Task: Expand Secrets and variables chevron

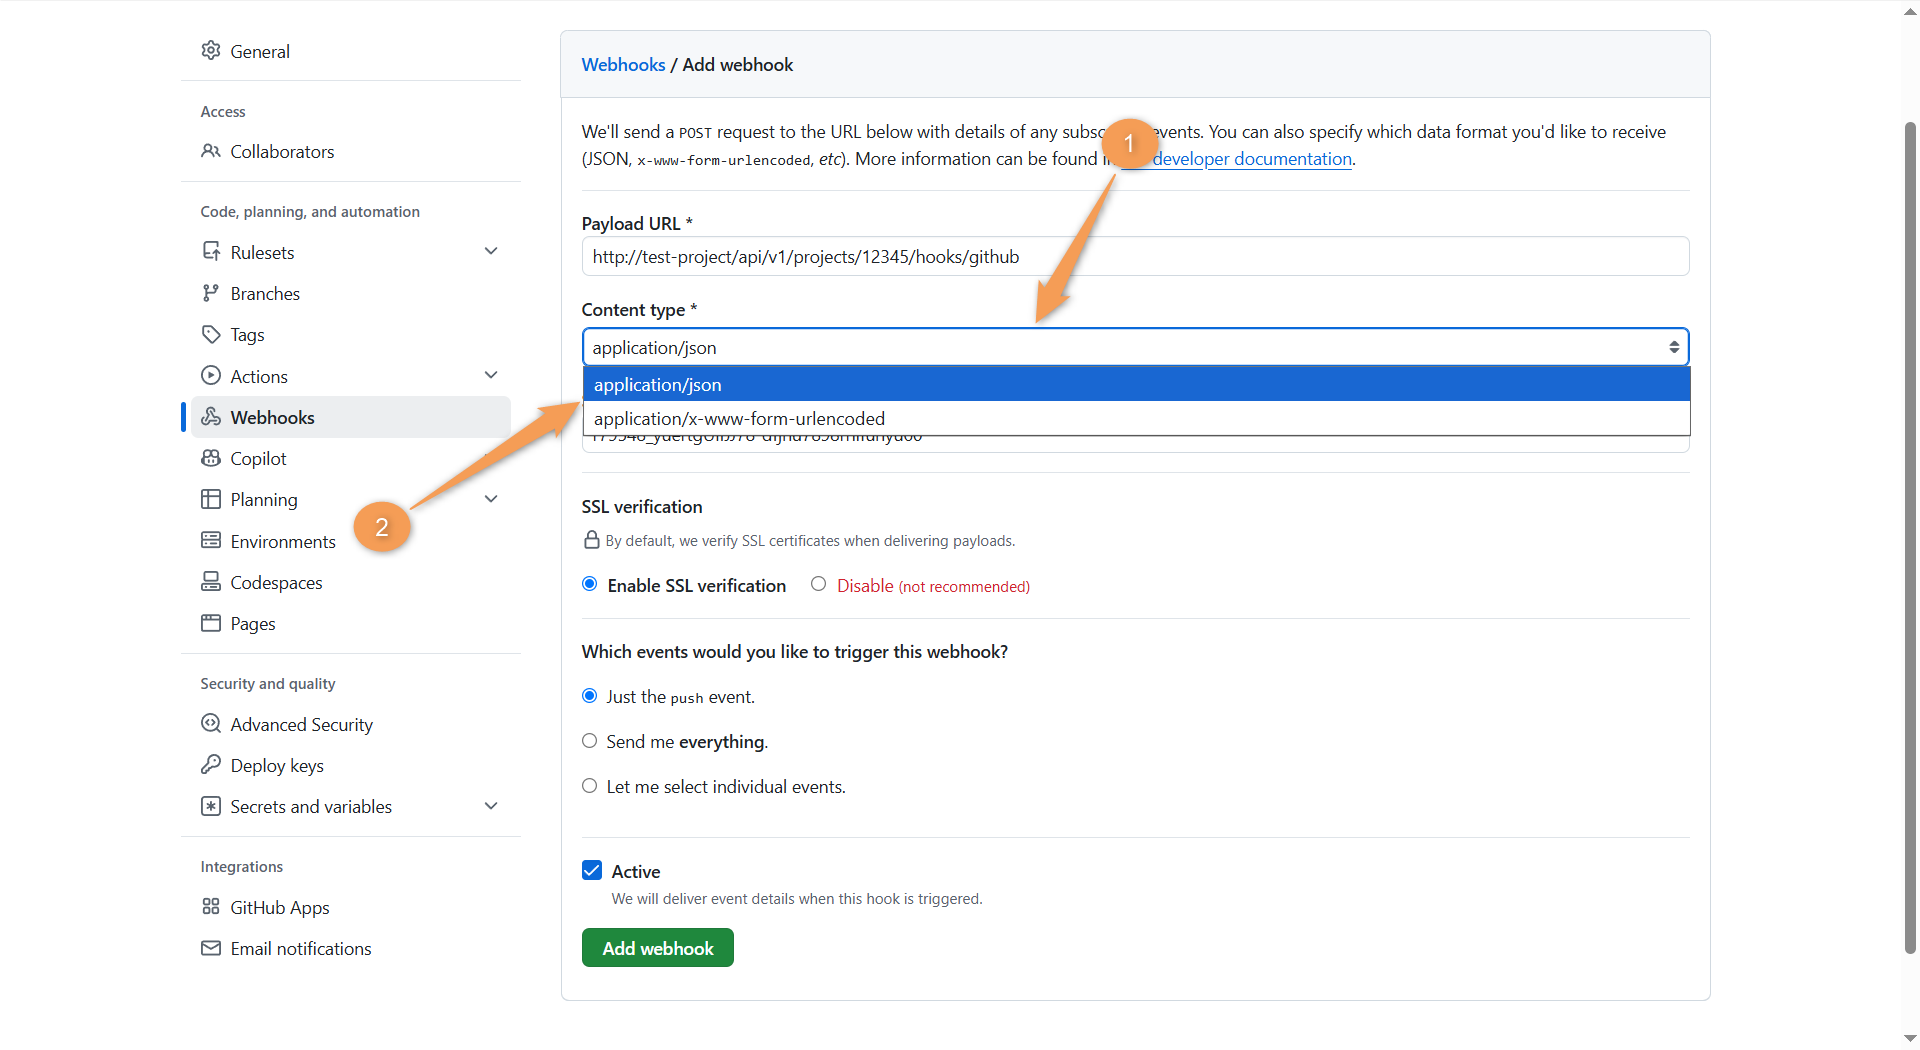Action: pyautogui.click(x=491, y=806)
